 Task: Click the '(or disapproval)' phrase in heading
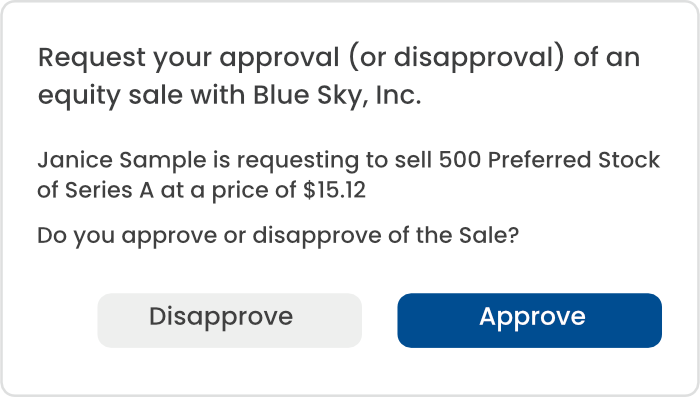(x=456, y=59)
